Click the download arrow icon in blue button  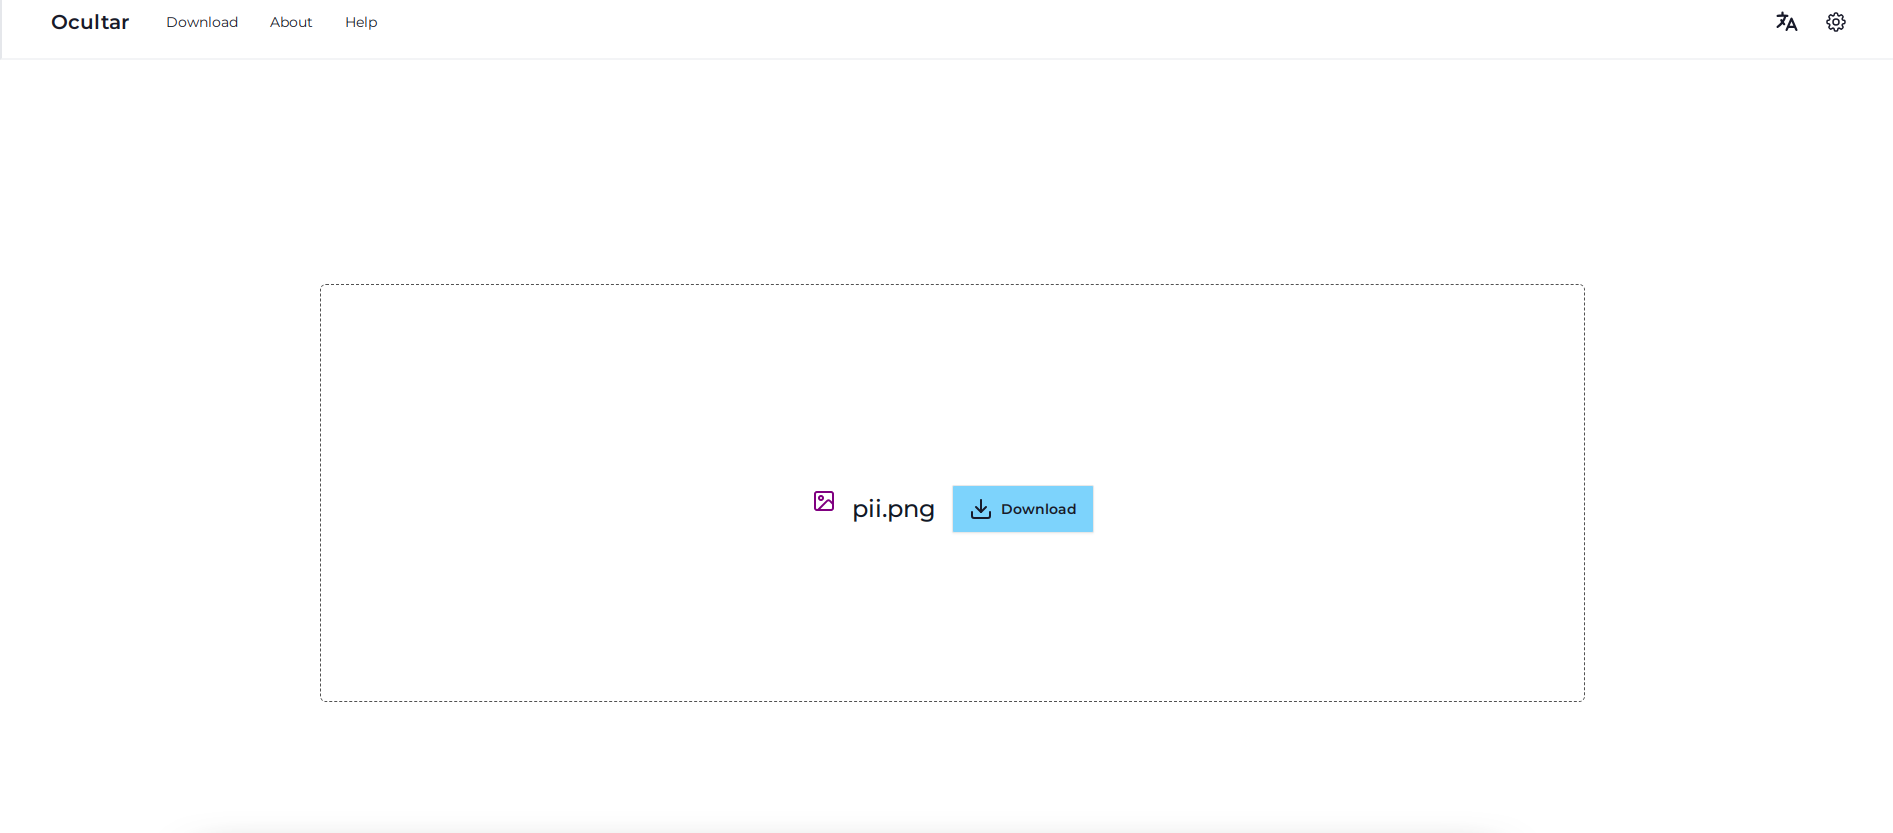(981, 509)
